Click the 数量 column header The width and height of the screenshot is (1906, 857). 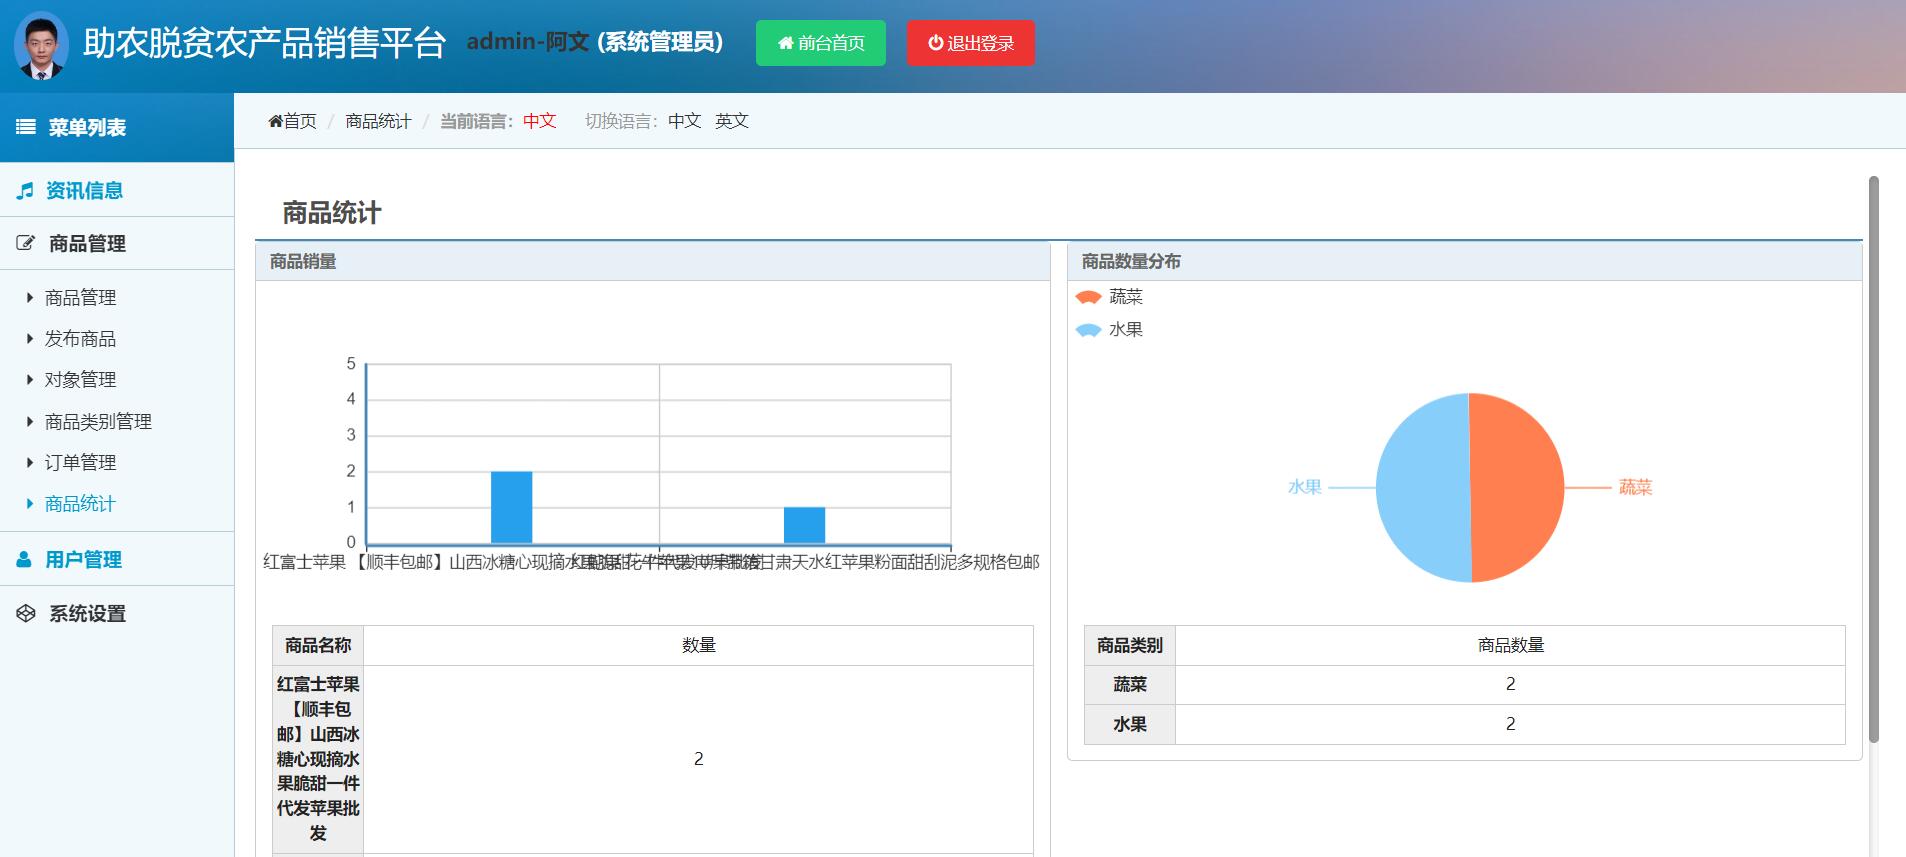[x=698, y=645]
